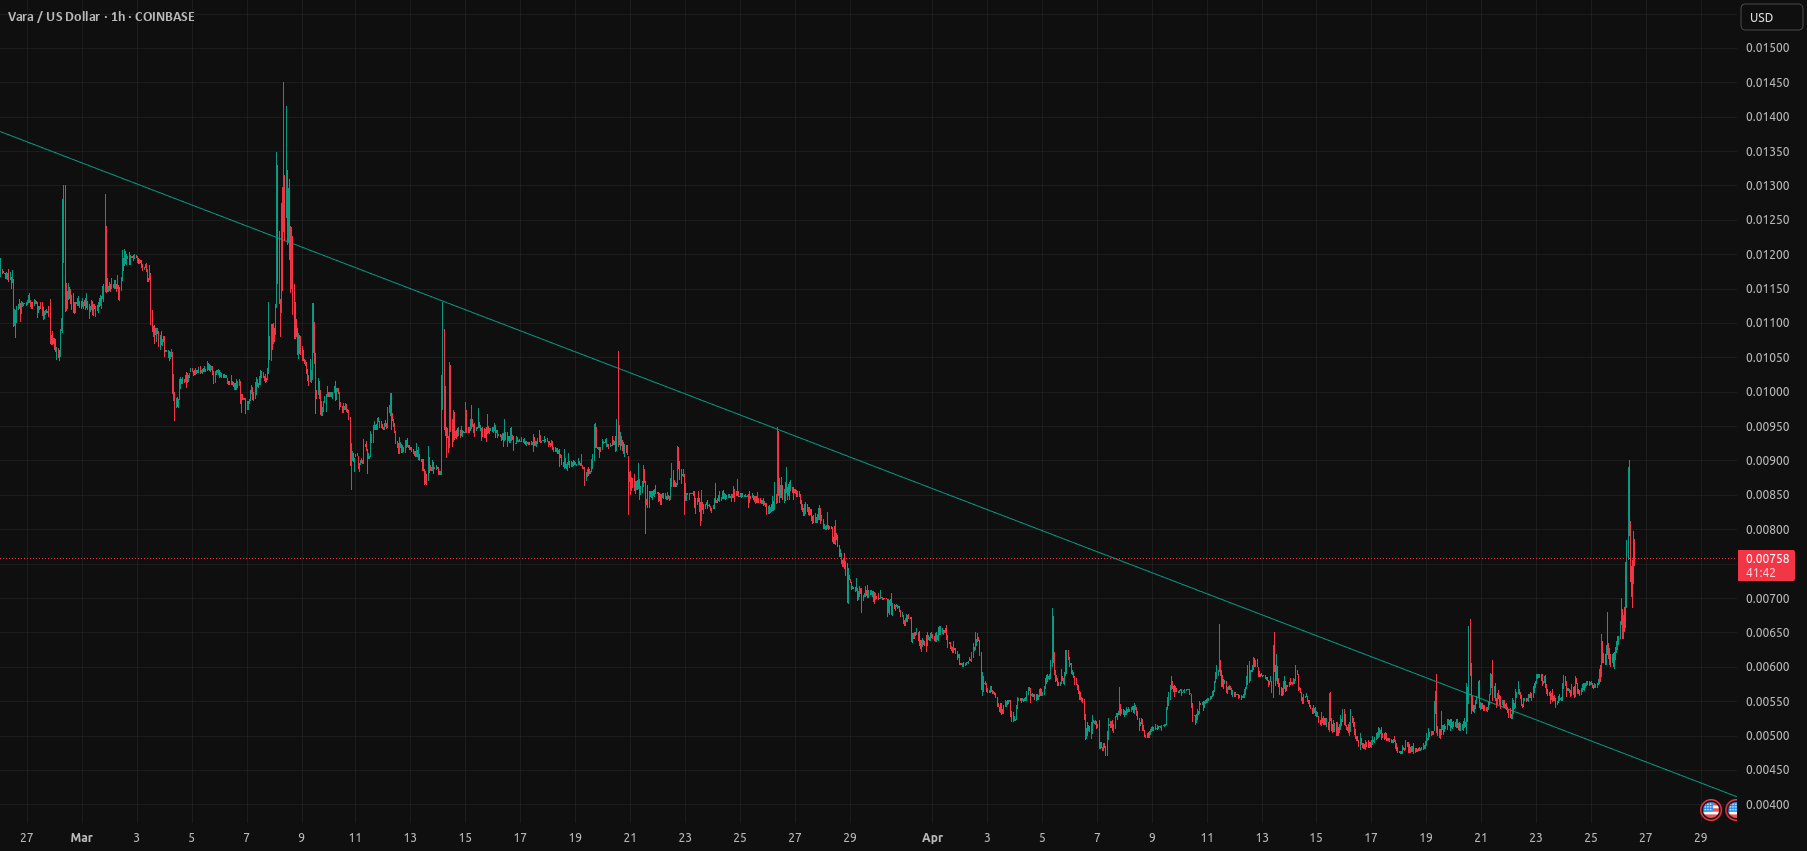Click the 0.01350 price axis label
The height and width of the screenshot is (851, 1807).
click(x=1767, y=152)
